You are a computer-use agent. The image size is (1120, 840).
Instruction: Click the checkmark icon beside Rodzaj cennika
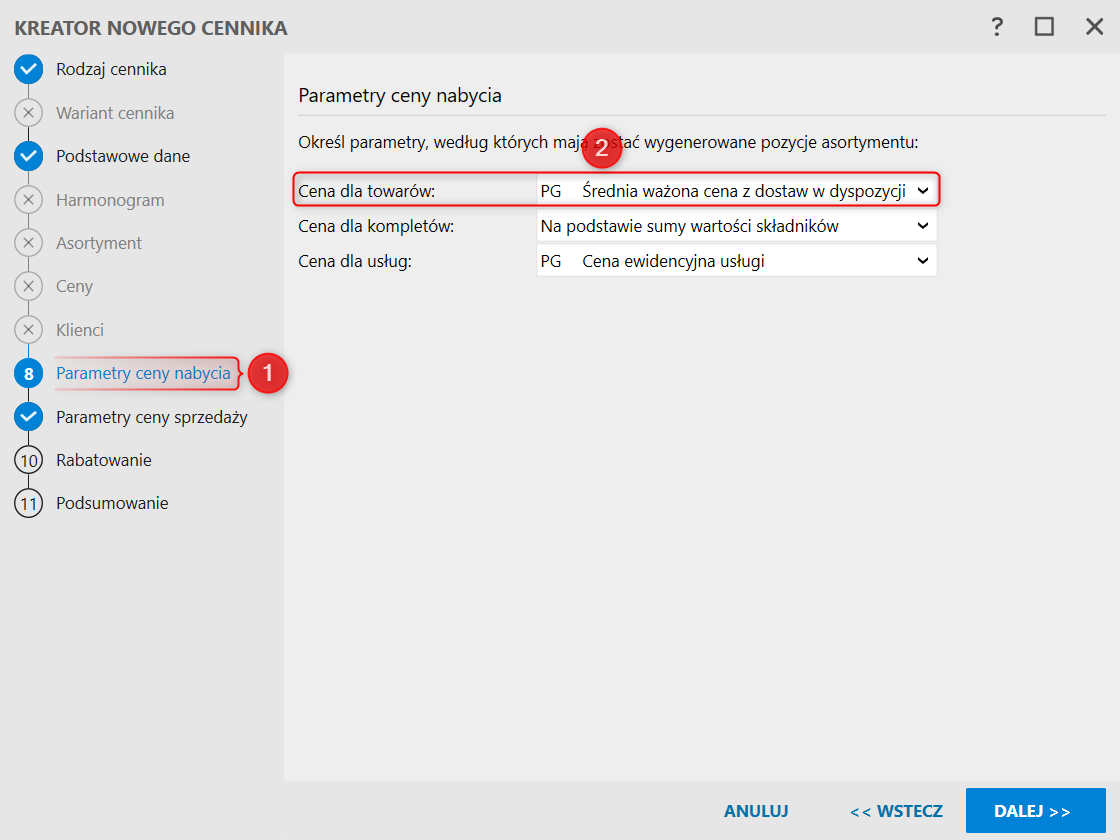[28, 70]
